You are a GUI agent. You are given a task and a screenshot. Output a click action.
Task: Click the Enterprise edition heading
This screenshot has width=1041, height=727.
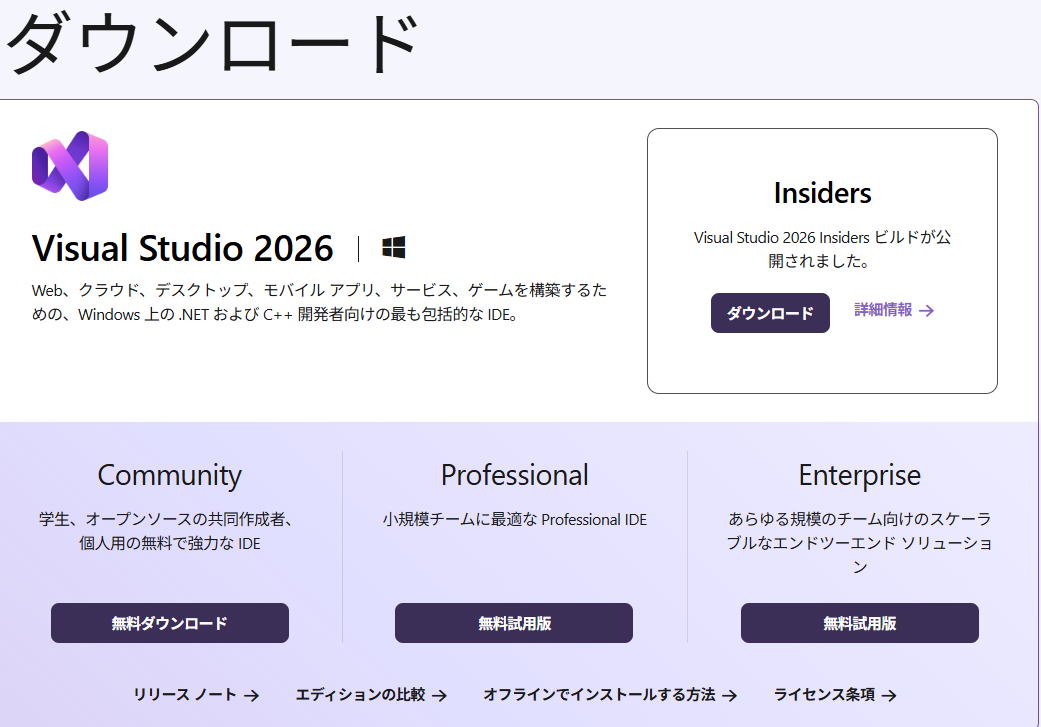coord(859,474)
